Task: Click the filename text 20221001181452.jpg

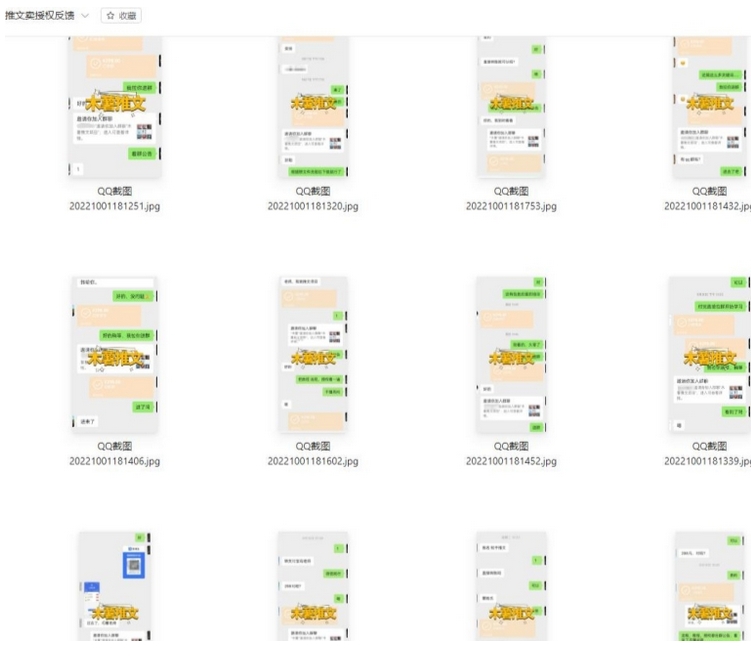Action: click(511, 461)
